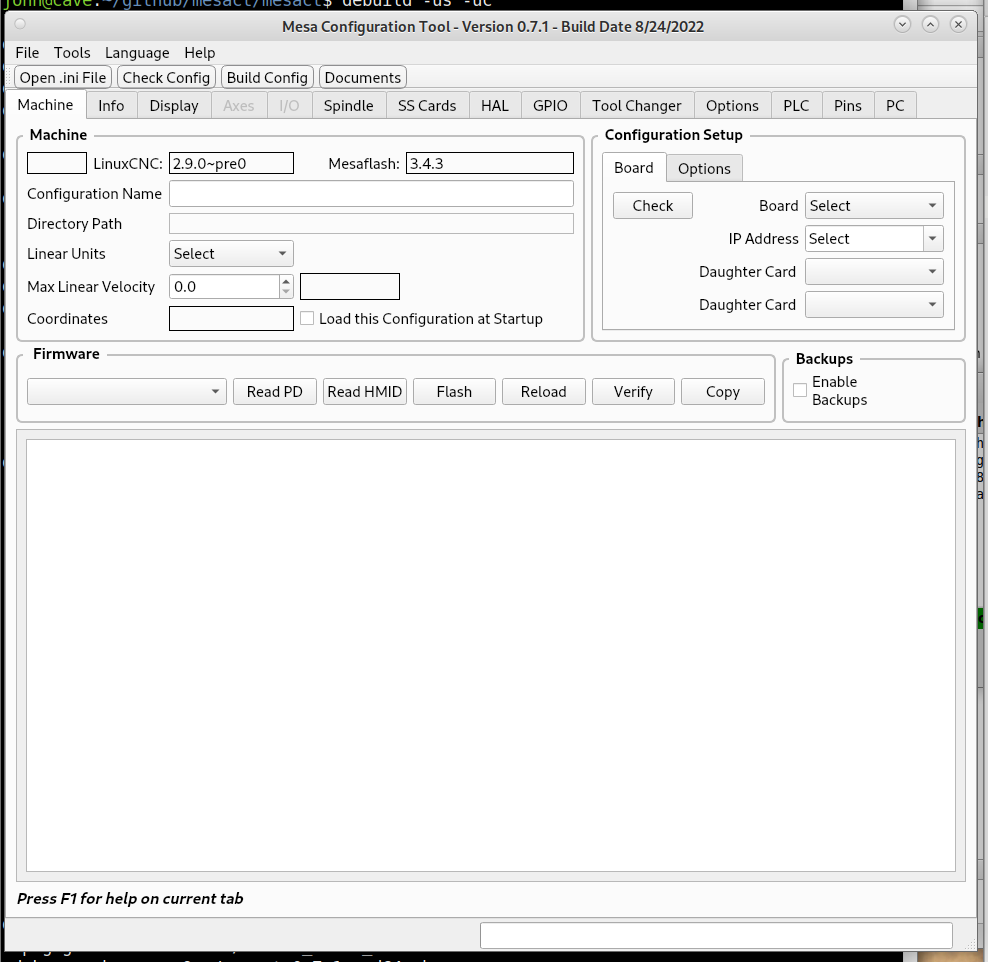Click the status bar field at bottom right
This screenshot has width=988, height=962.
coord(716,935)
